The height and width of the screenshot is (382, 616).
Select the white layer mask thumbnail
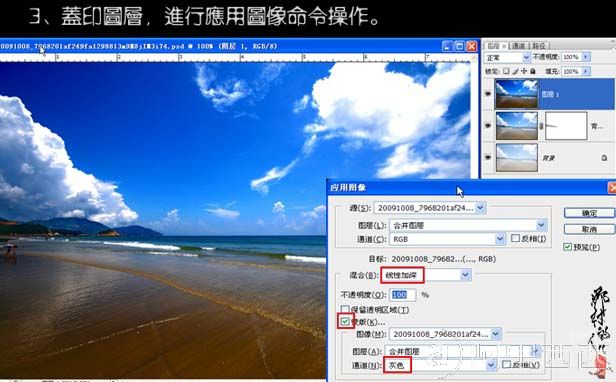[566, 126]
